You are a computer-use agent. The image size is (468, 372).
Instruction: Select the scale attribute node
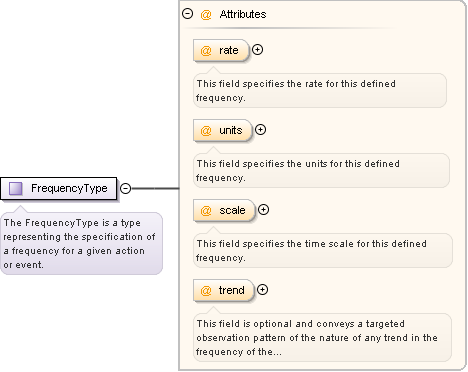tap(224, 210)
